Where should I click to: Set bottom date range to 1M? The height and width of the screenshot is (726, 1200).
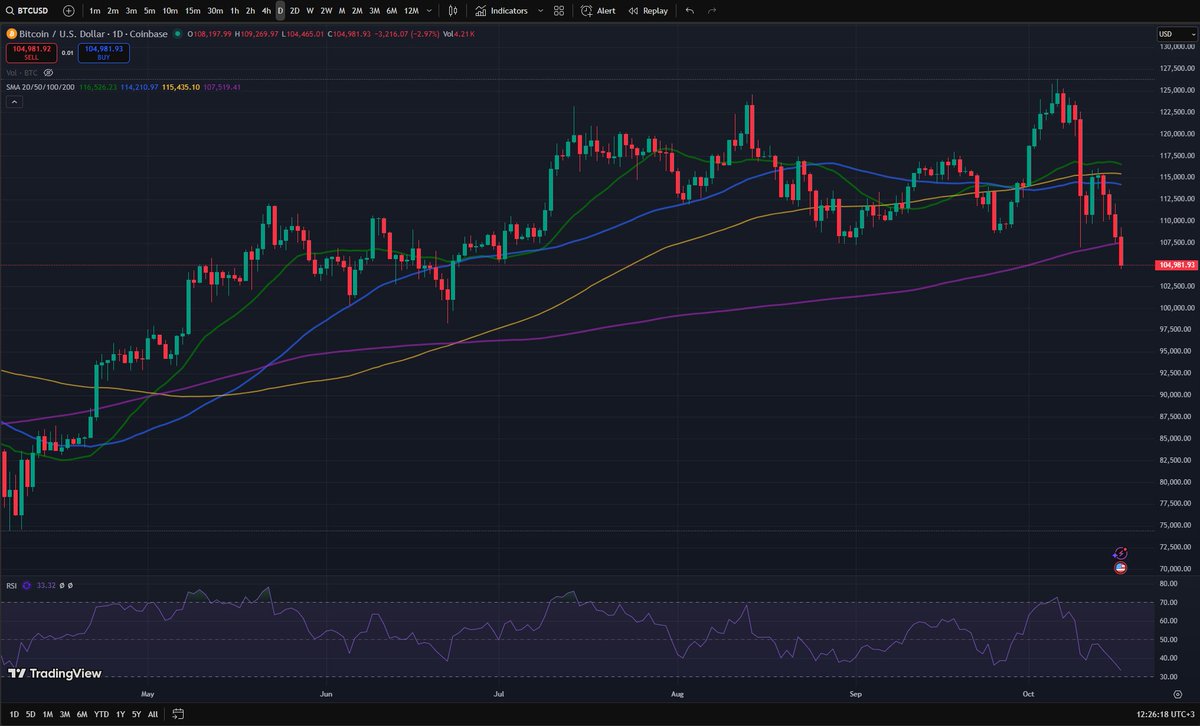(48, 713)
